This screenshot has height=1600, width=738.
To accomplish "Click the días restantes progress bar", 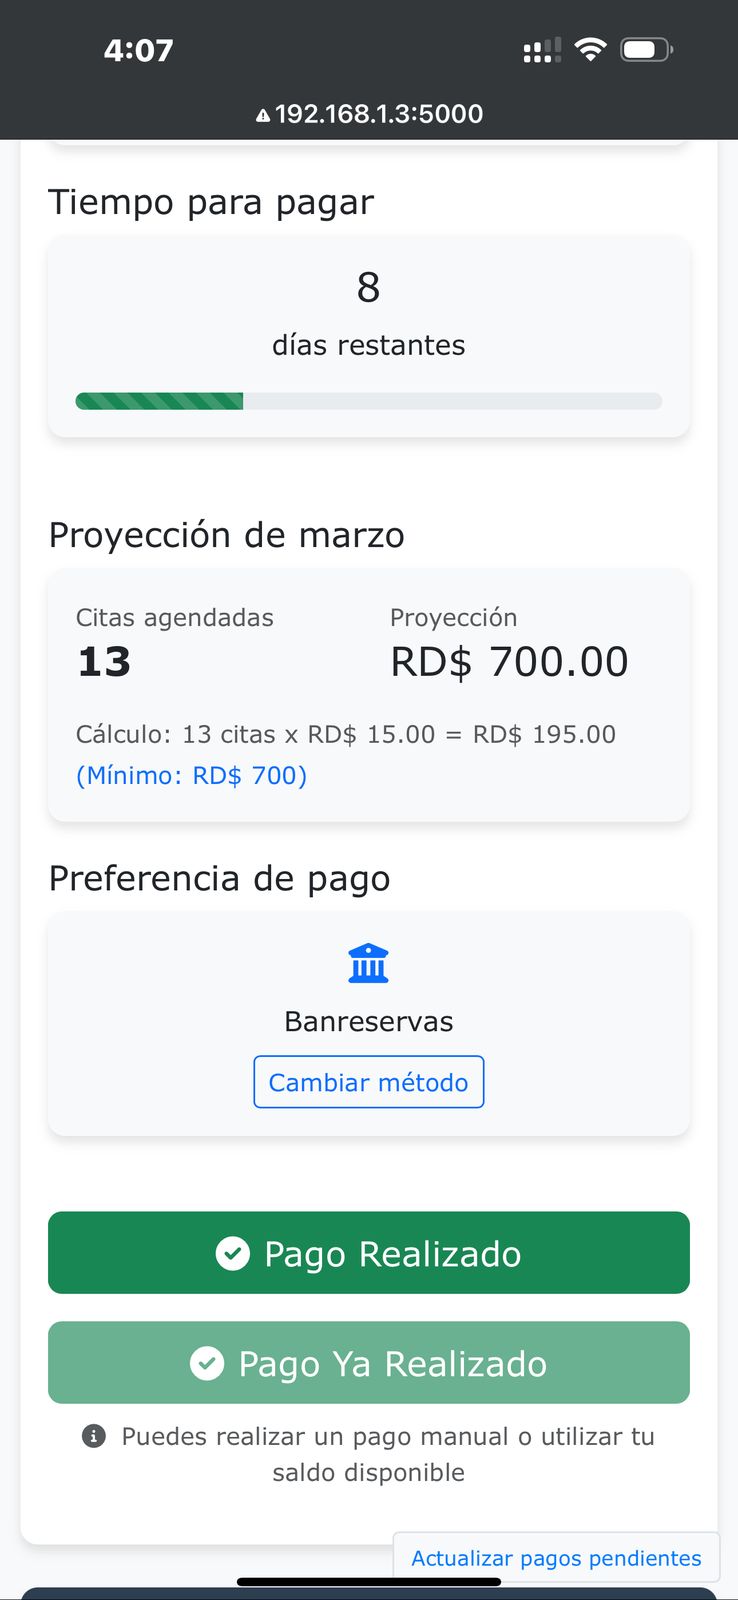I will pyautogui.click(x=368, y=401).
